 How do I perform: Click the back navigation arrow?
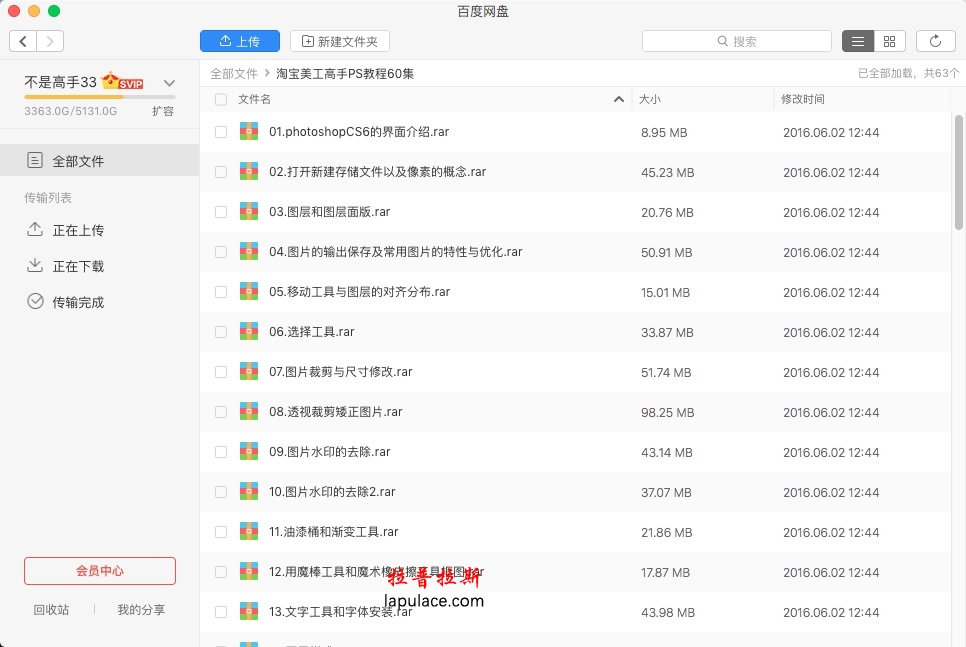pos(24,41)
